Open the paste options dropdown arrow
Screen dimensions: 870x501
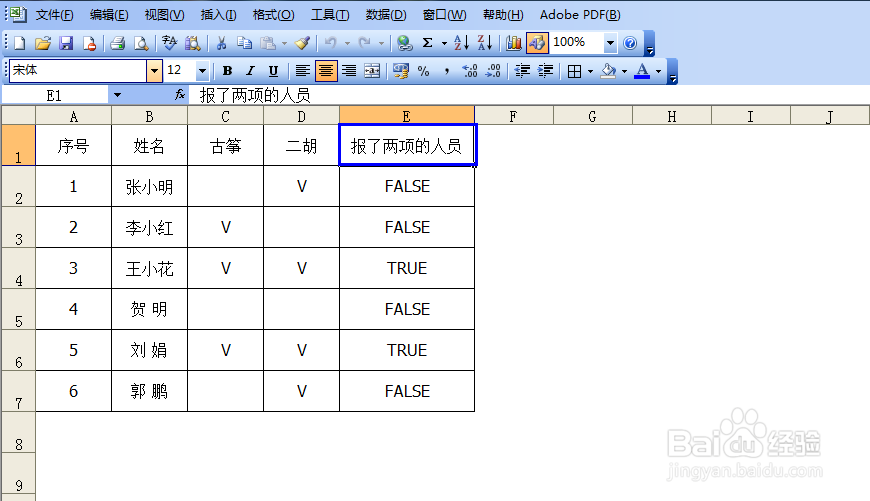pos(284,43)
